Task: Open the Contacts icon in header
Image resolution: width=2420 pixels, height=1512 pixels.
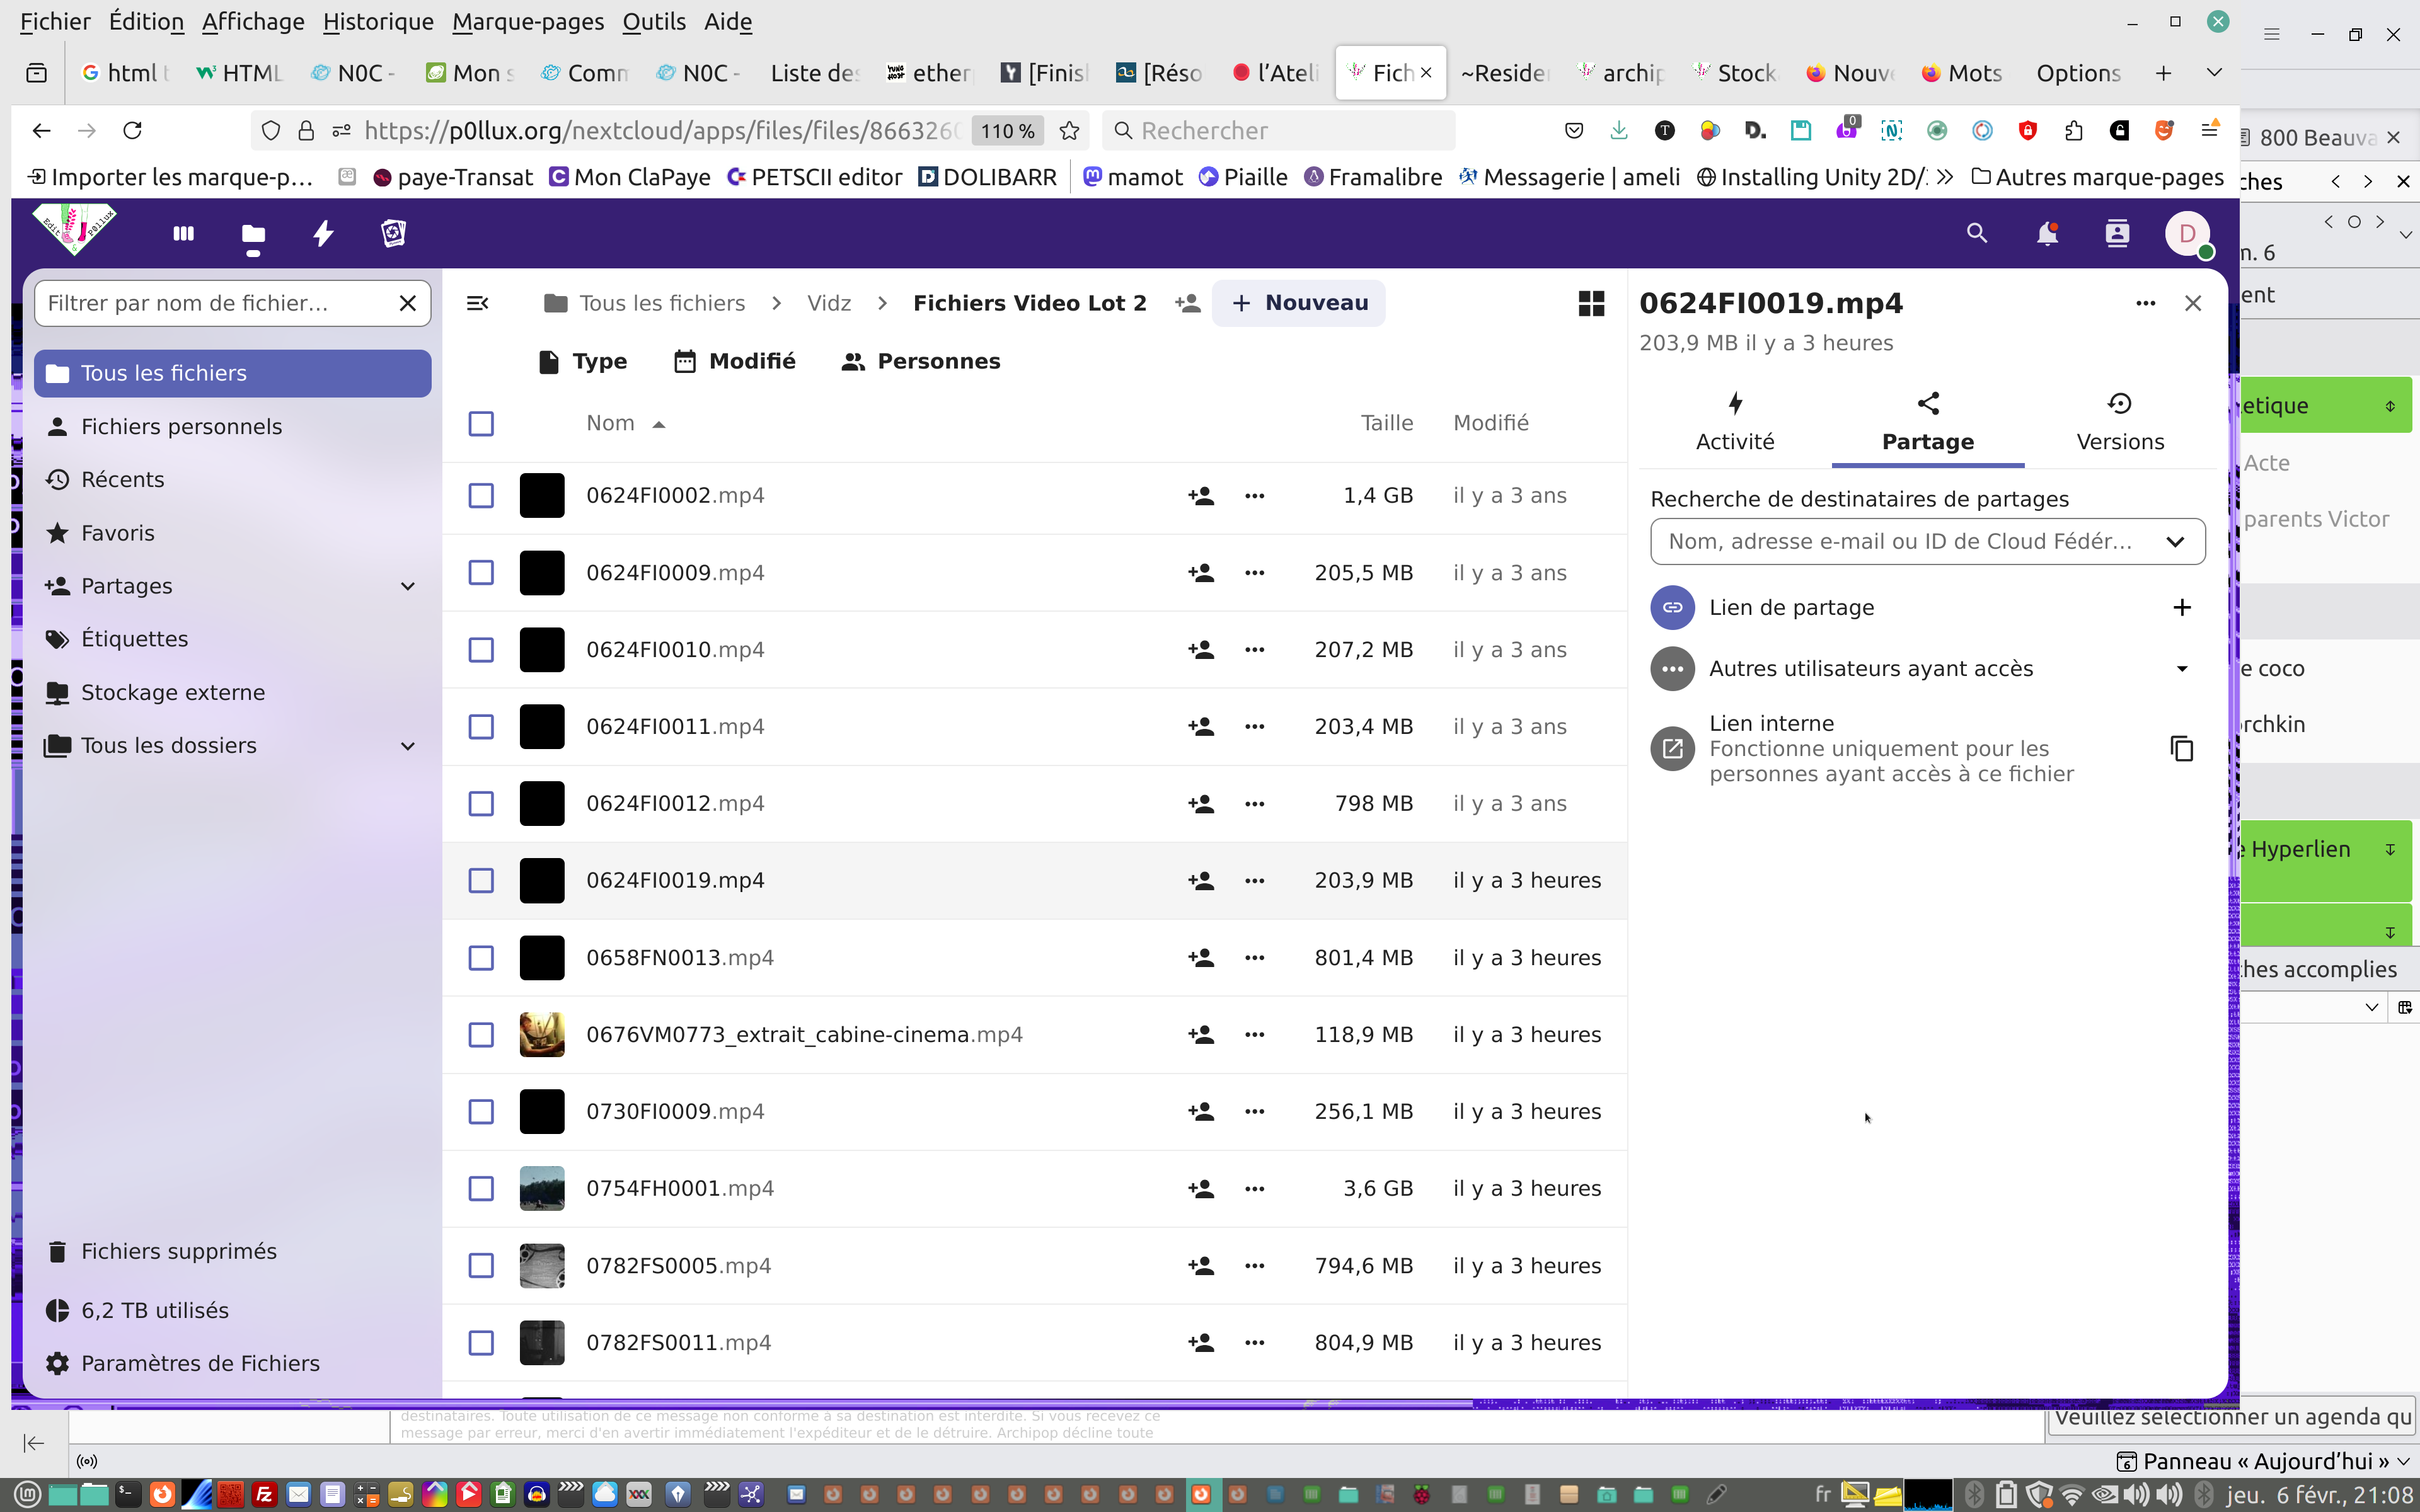Action: point(2117,234)
